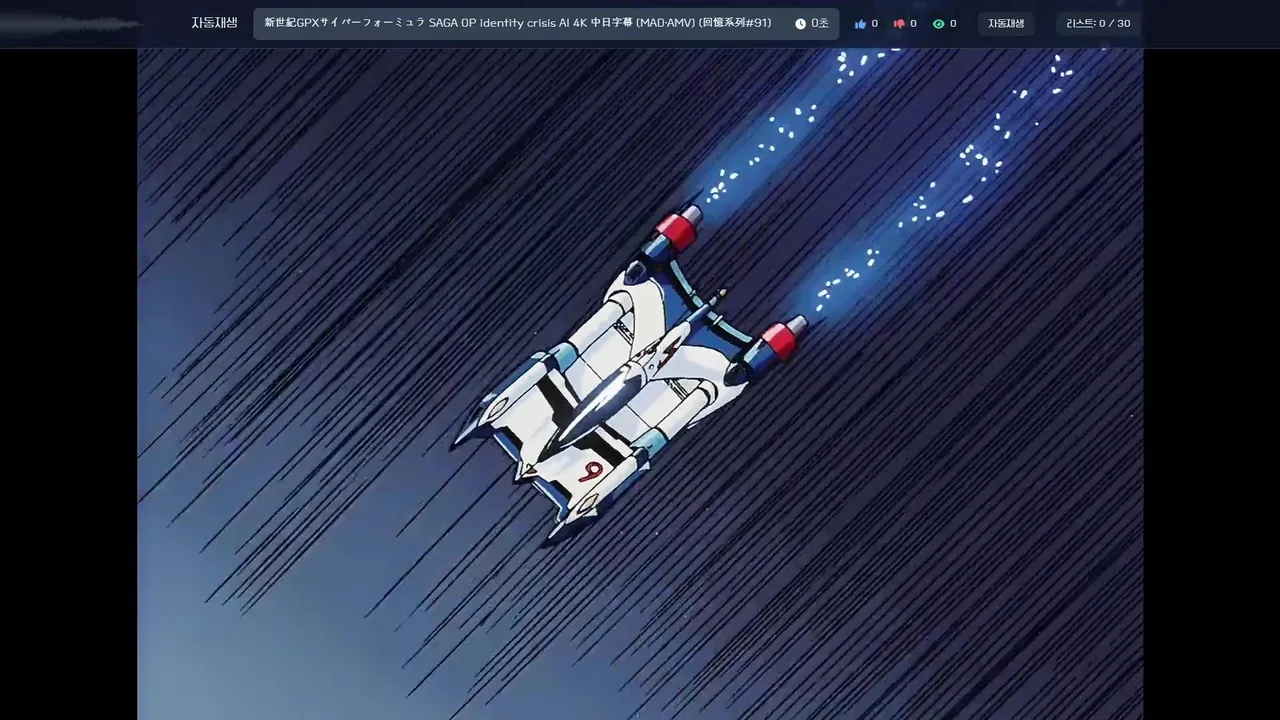The height and width of the screenshot is (720, 1280).
Task: Open the 리스트: 0 / 30 playlist counter
Action: click(x=1098, y=24)
